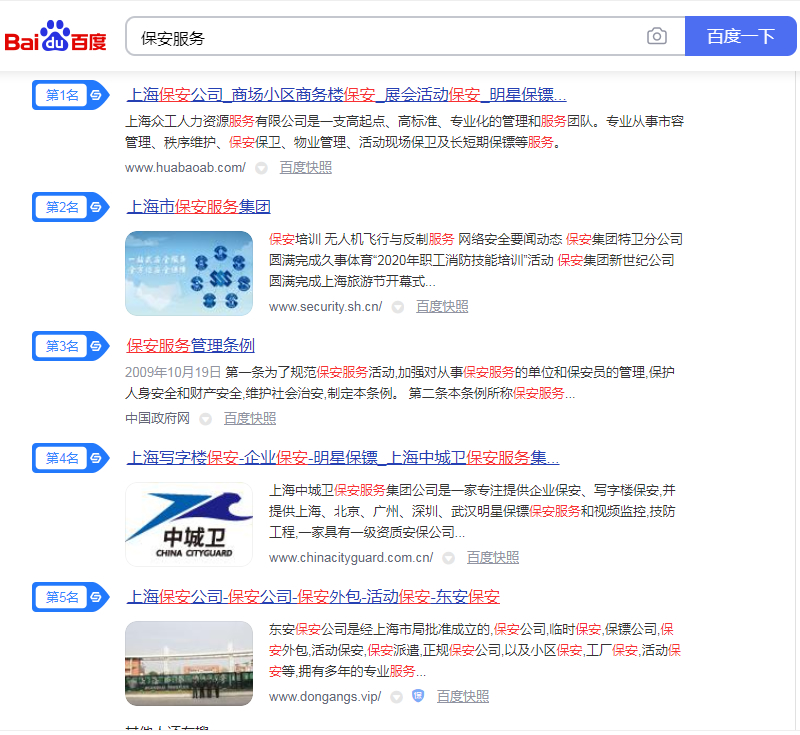Open 百度快照 for www.chinacityguard.com.cn/

tap(493, 559)
